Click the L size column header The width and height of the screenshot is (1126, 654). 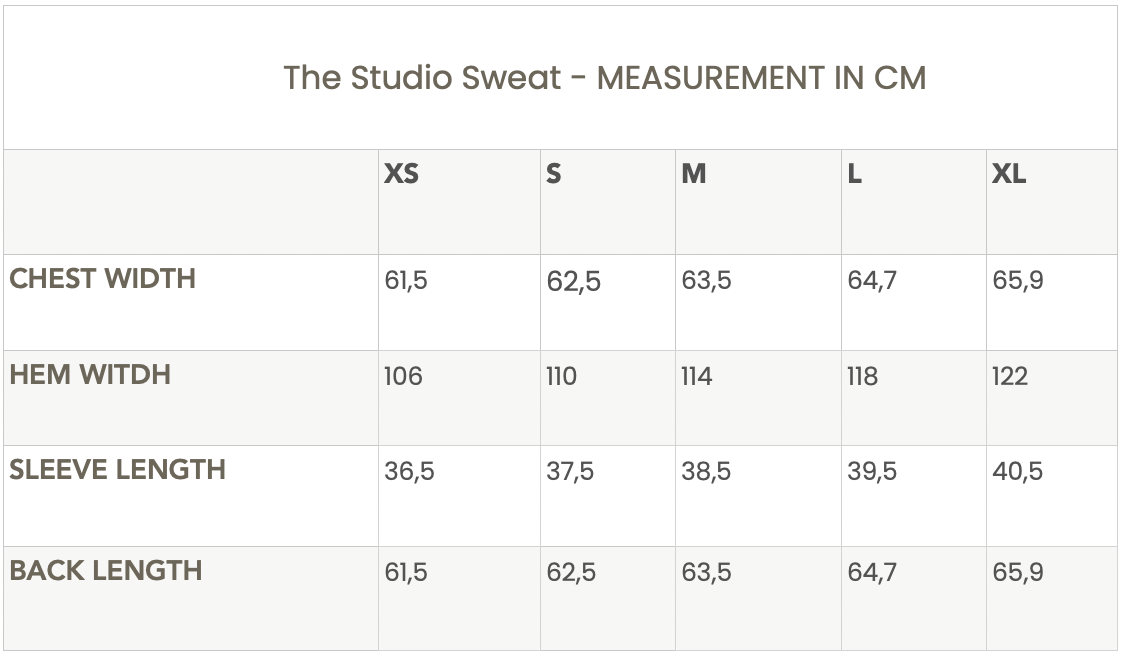(854, 174)
